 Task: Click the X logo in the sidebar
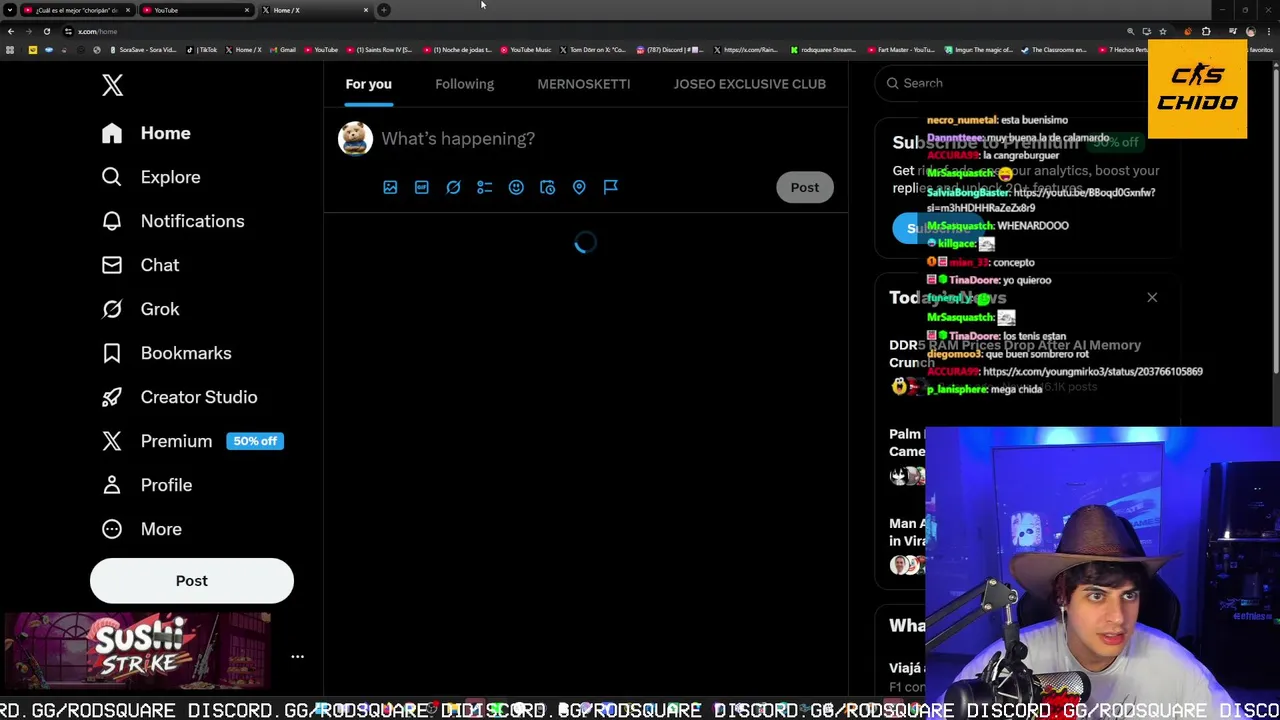pos(112,85)
